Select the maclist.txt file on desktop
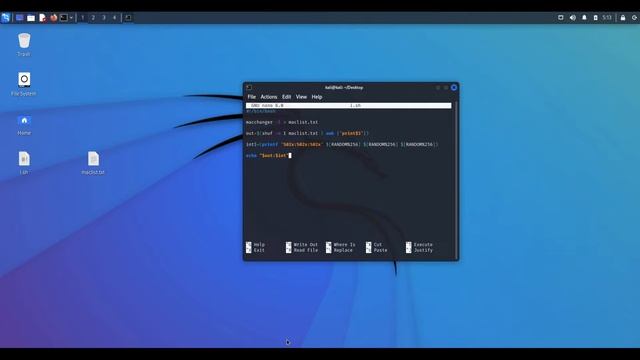The height and width of the screenshot is (360, 640). 93,163
